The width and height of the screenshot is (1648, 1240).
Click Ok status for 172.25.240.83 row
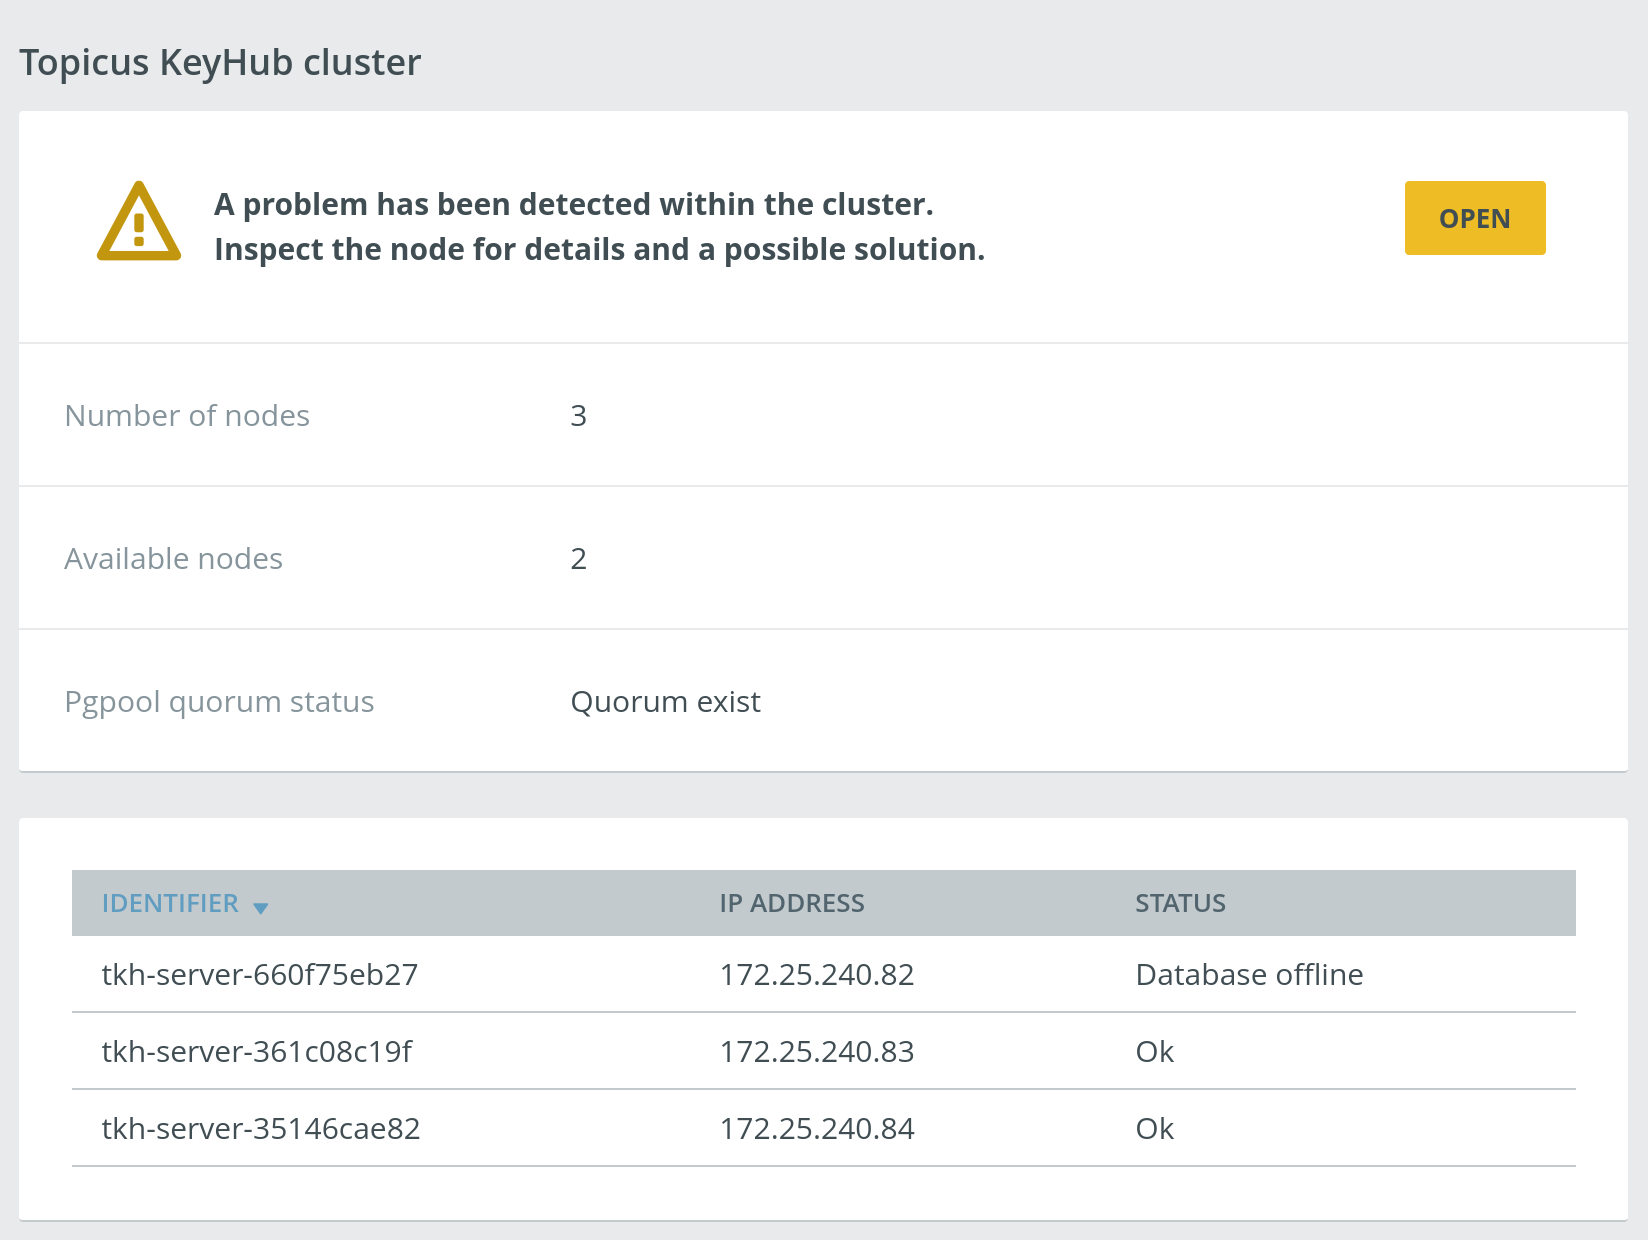[x=1155, y=1051]
